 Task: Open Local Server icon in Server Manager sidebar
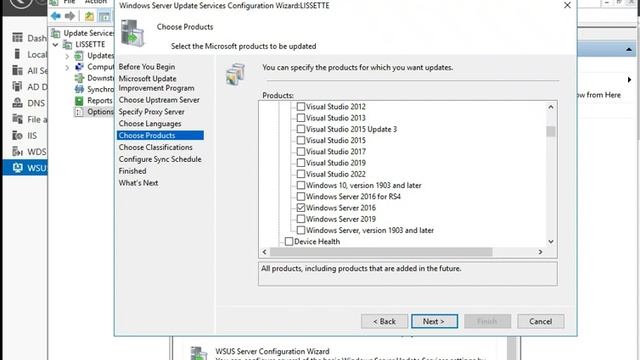point(17,54)
